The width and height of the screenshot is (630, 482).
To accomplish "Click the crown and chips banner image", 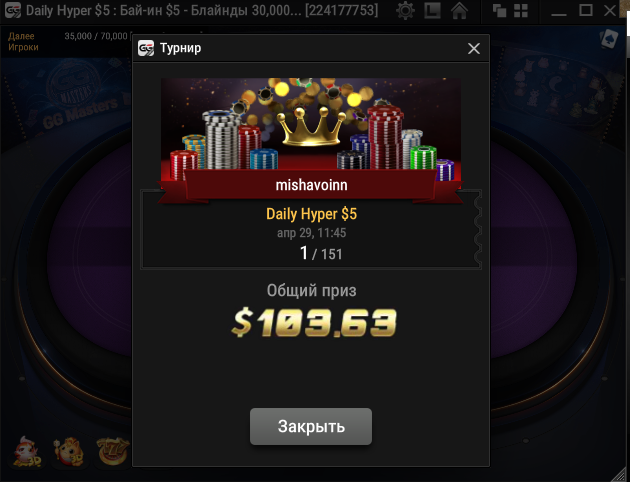I will point(311,129).
